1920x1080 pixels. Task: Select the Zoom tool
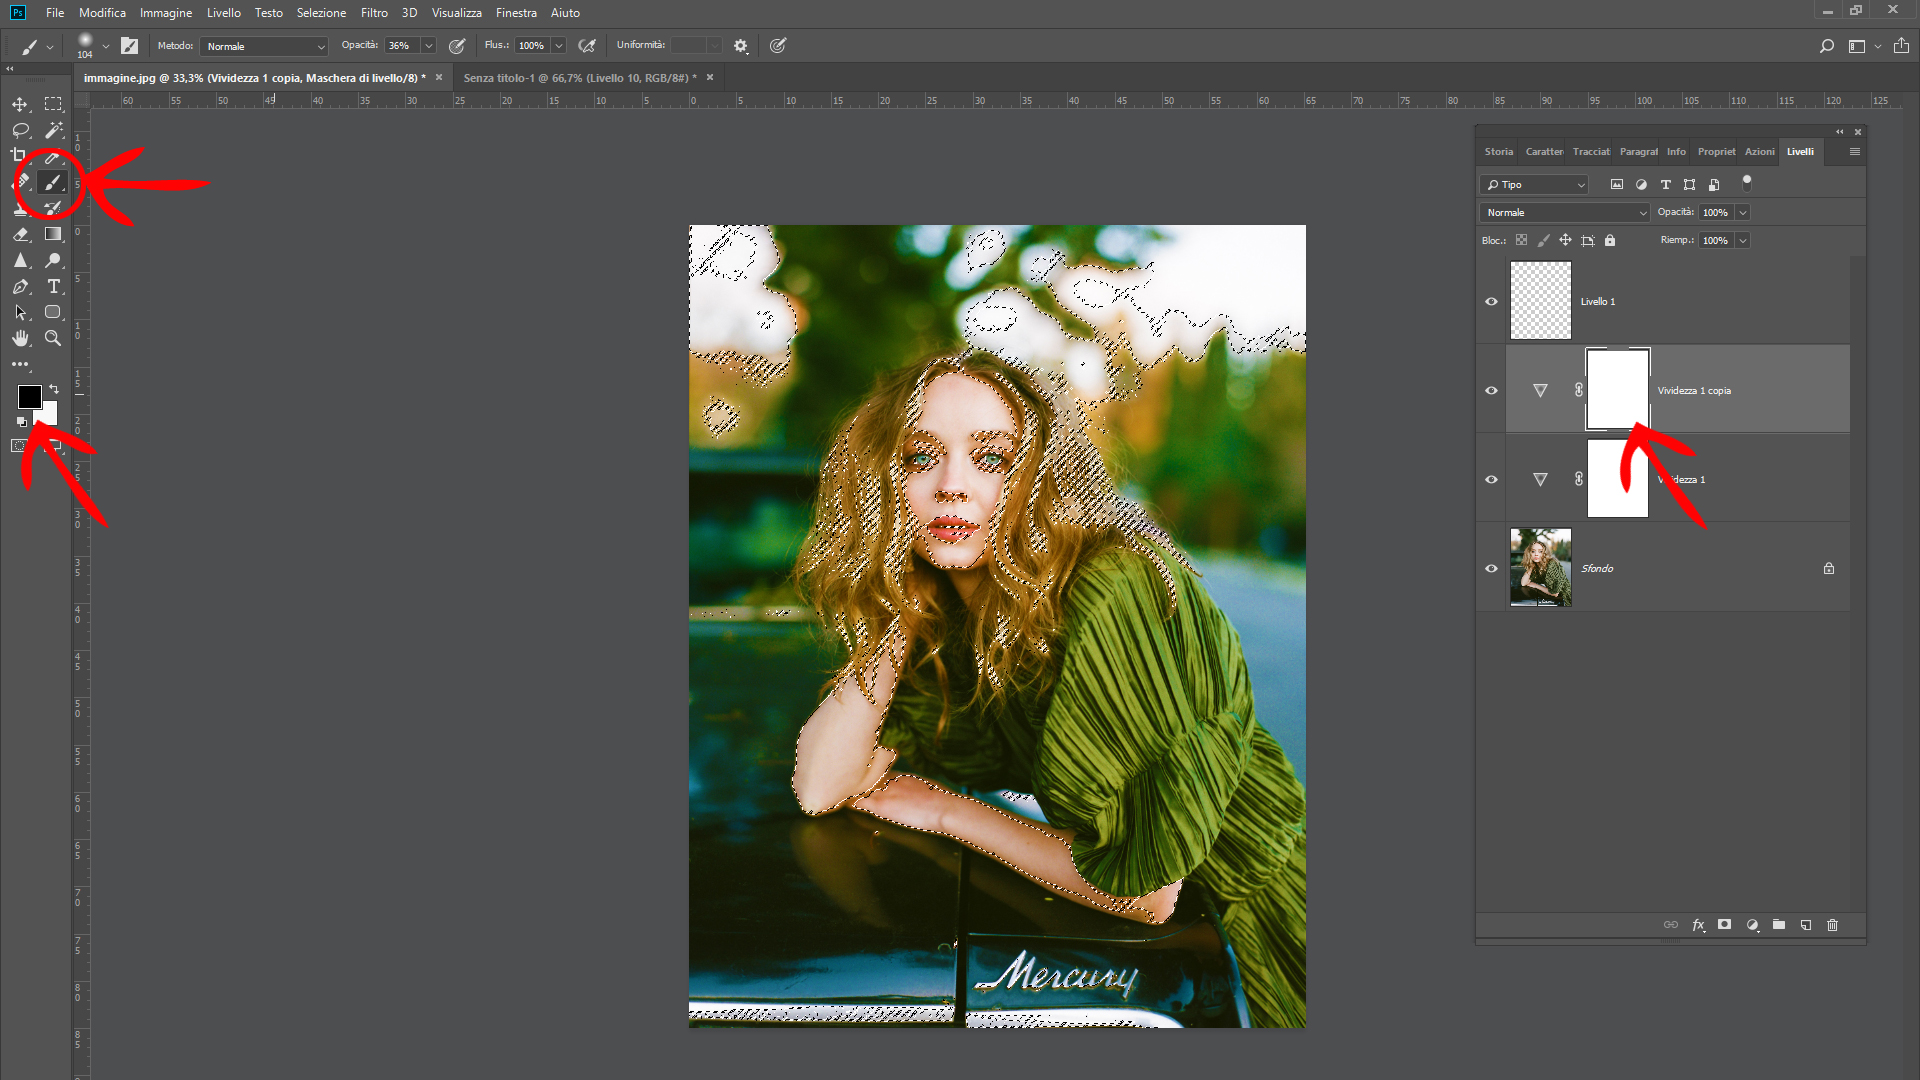(54, 338)
